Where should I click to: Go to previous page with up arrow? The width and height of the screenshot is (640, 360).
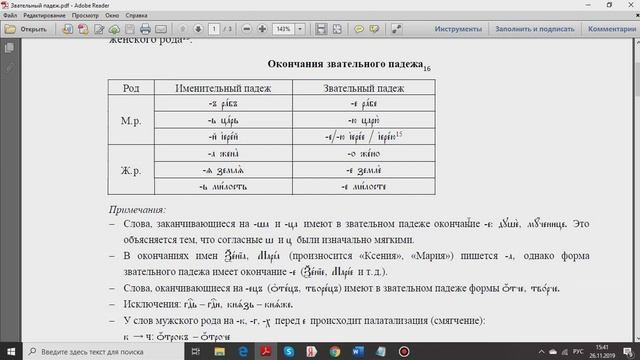[x=183, y=29]
